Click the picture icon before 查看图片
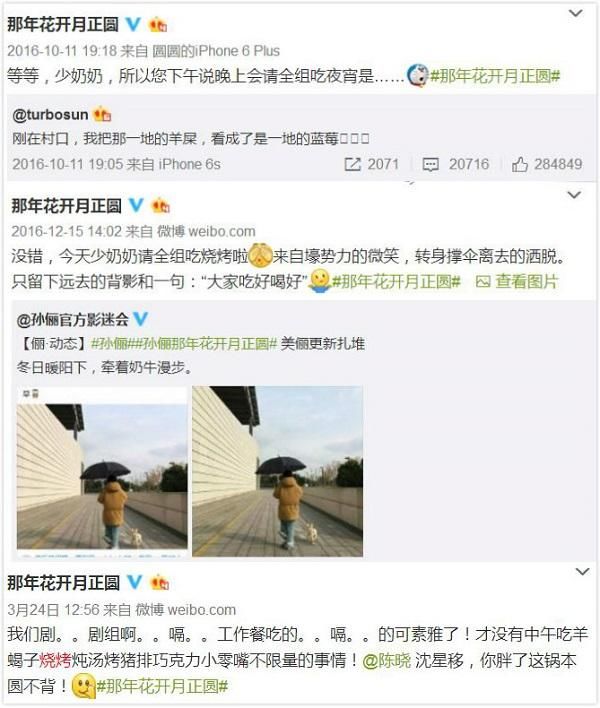Image resolution: width=600 pixels, height=708 pixels. click(x=483, y=282)
